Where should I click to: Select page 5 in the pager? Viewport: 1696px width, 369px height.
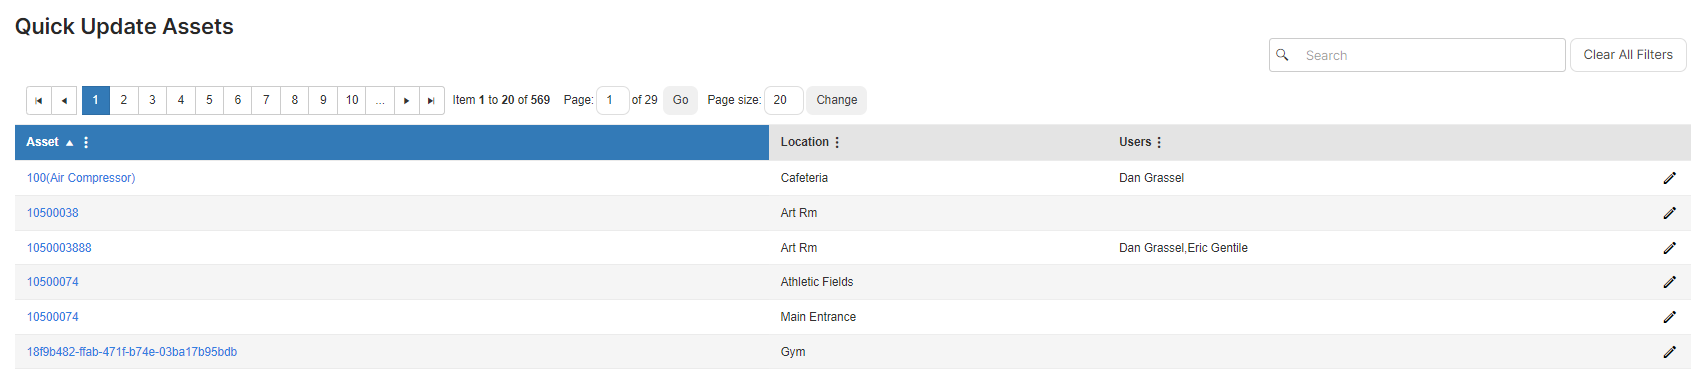coord(209,100)
